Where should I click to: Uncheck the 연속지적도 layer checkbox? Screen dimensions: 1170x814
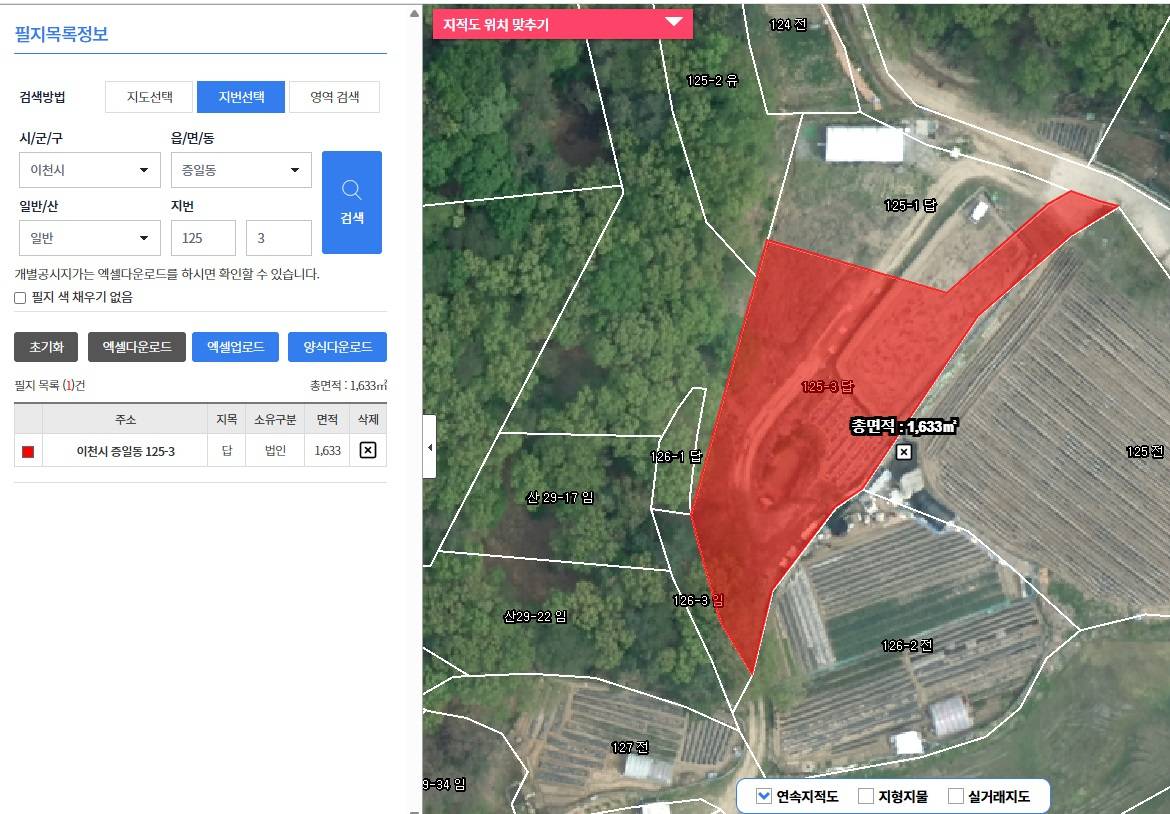coord(763,796)
